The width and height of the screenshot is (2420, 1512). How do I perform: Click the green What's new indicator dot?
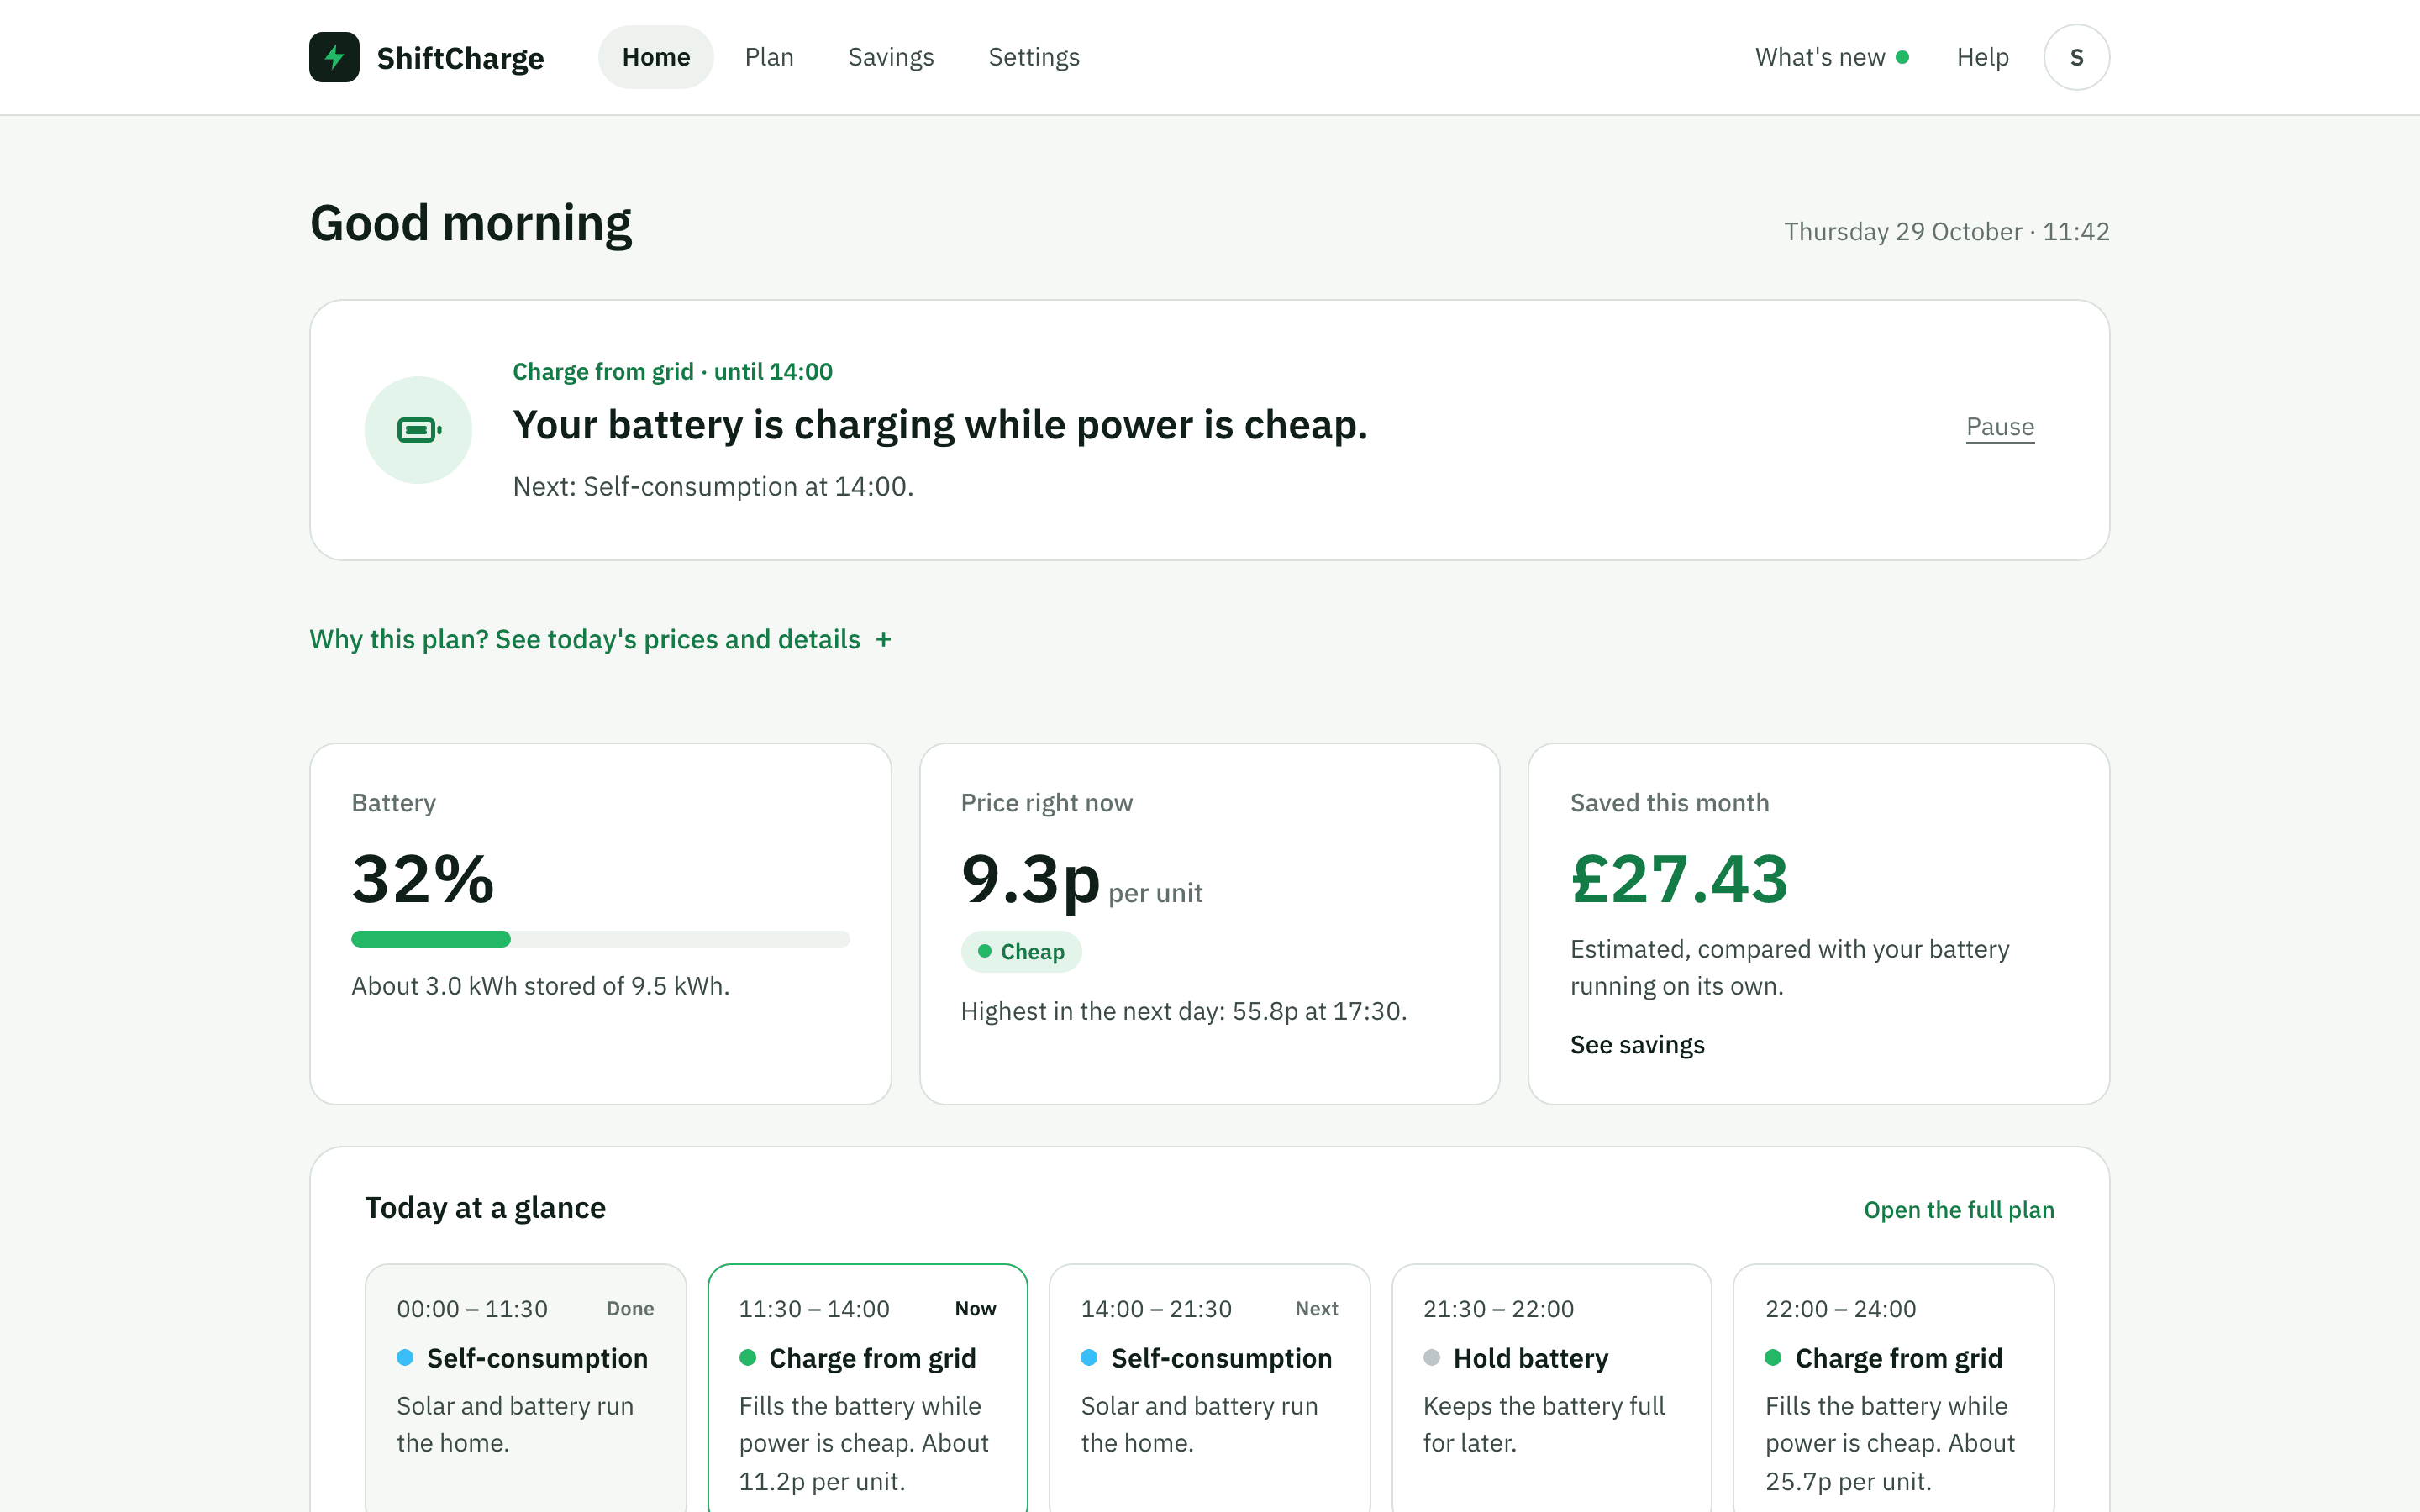pyautogui.click(x=1902, y=57)
